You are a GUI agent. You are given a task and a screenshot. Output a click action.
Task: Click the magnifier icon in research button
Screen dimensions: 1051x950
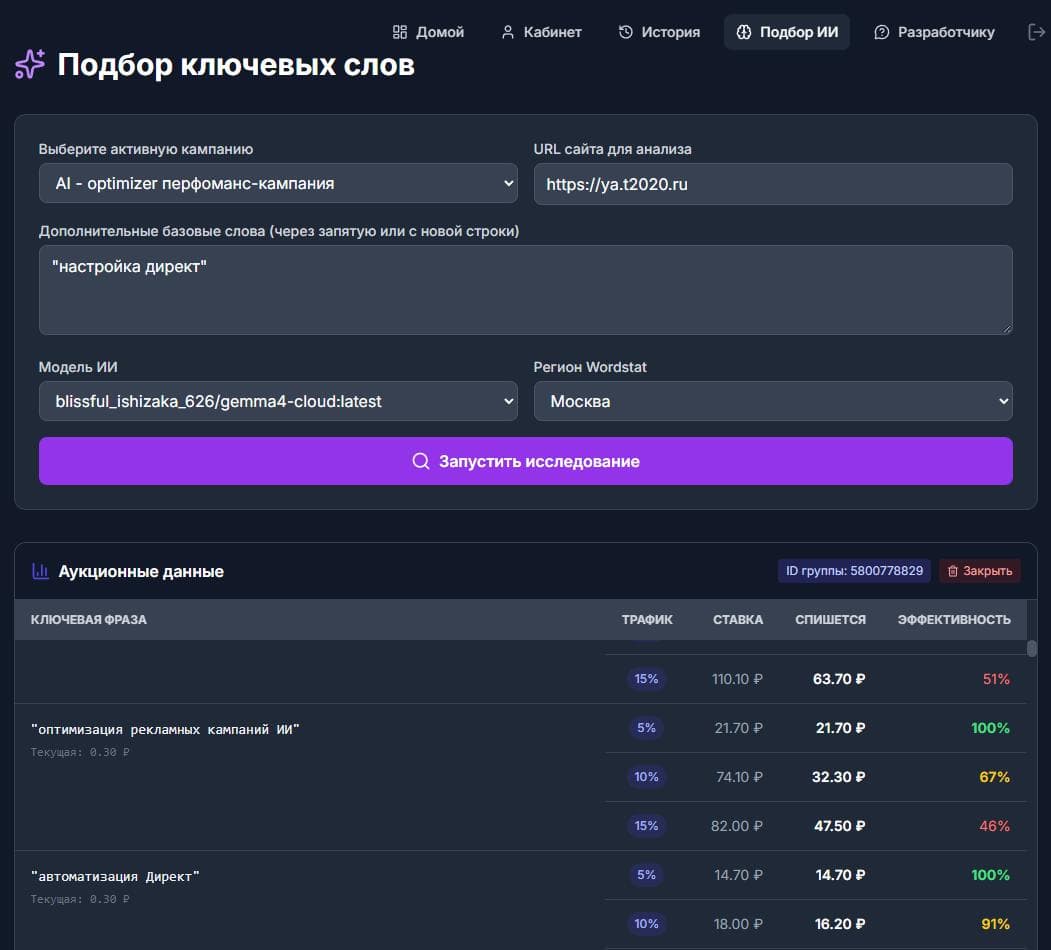point(420,461)
